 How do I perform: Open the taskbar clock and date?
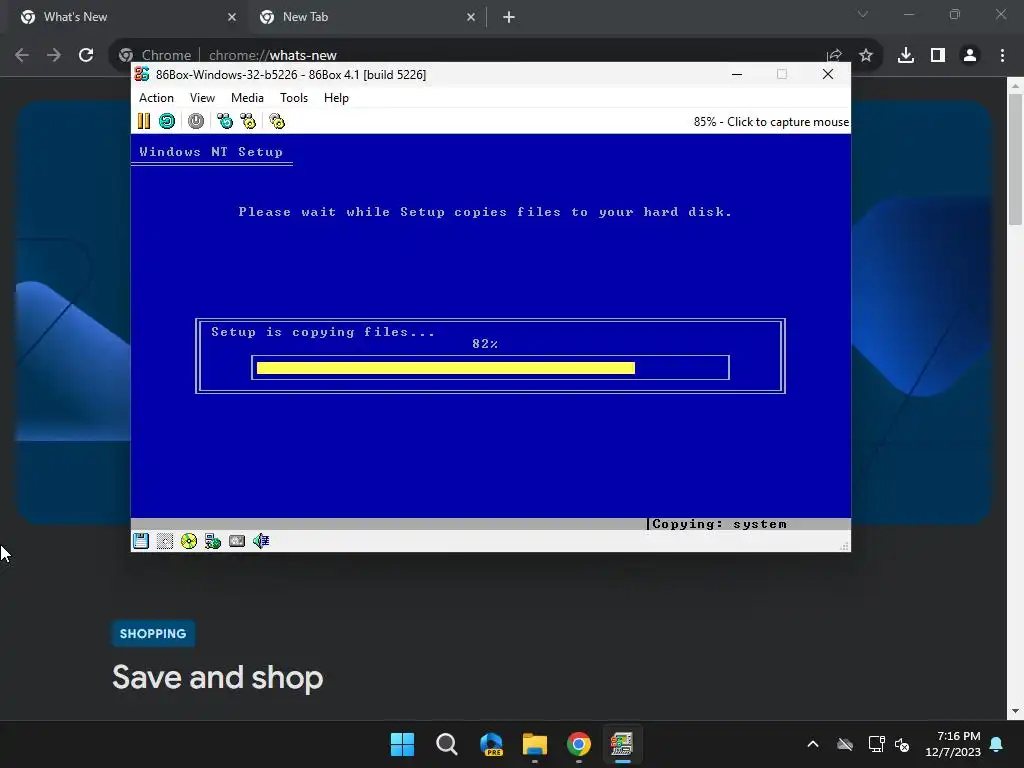point(953,744)
